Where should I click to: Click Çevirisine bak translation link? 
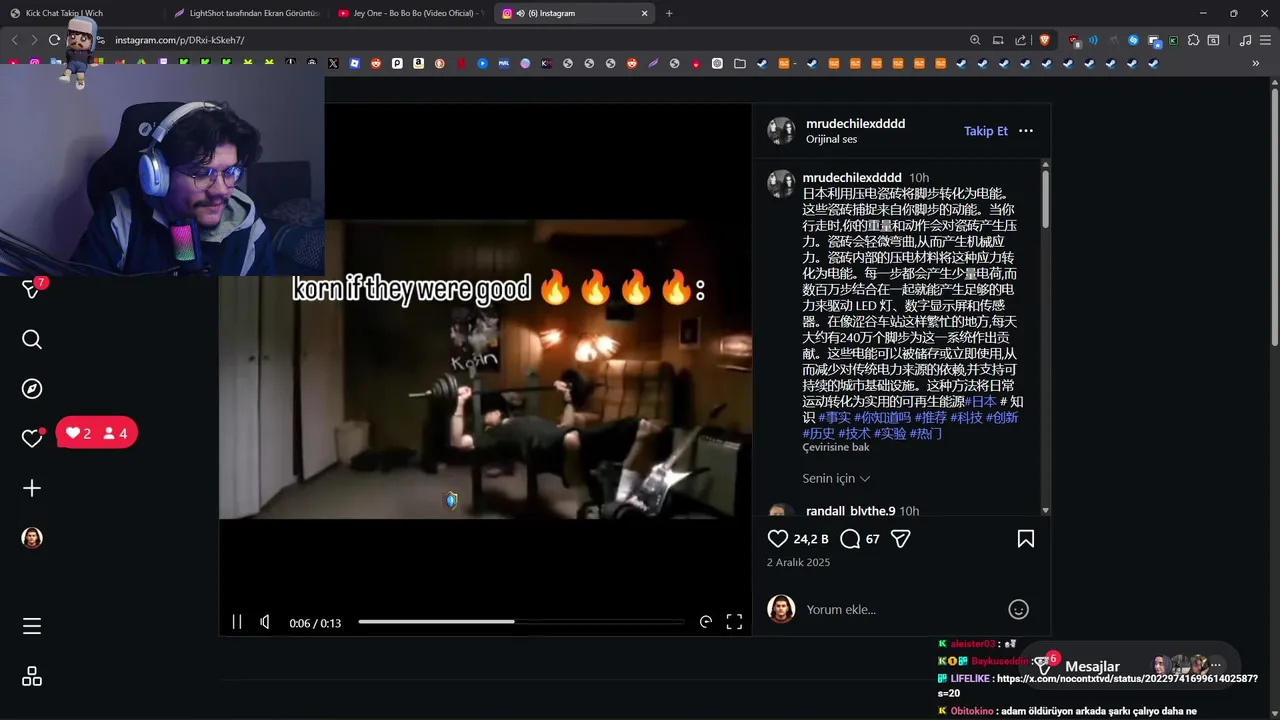pyautogui.click(x=835, y=447)
